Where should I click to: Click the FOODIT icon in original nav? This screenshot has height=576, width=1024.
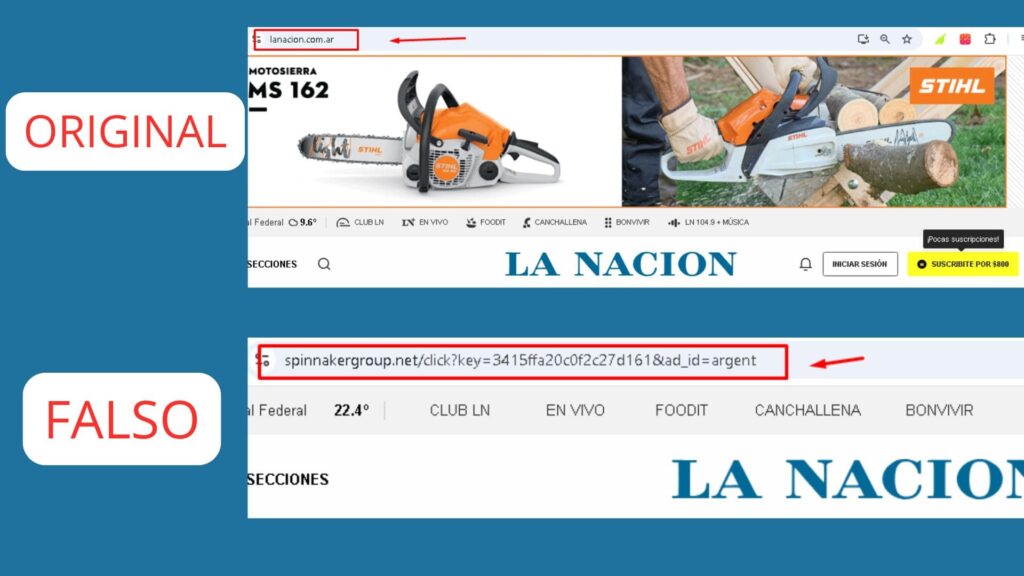point(471,223)
